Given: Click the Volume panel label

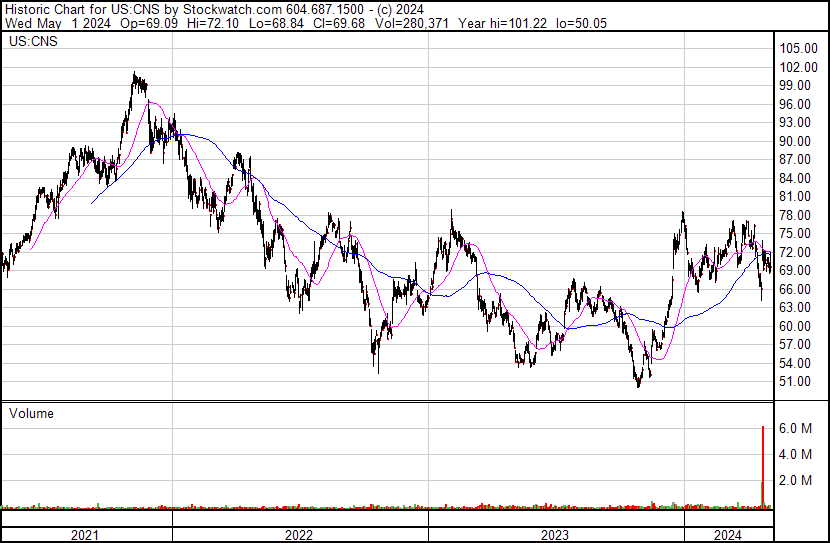Looking at the screenshot, I should pos(31,413).
